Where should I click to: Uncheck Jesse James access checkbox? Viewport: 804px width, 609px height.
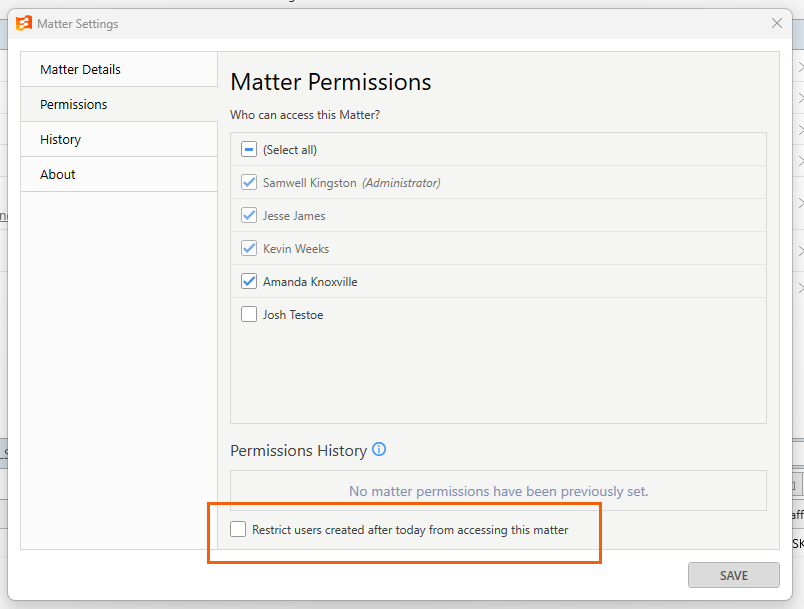[x=249, y=215]
